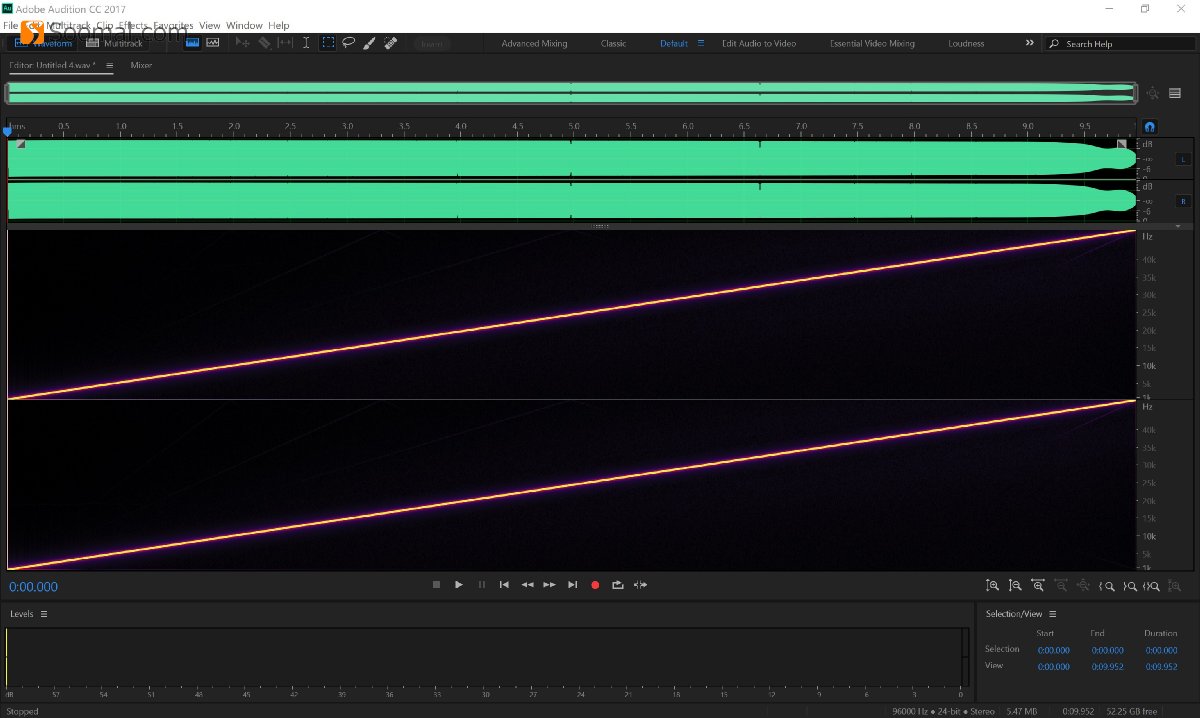The height and width of the screenshot is (718, 1200).
Task: Select the Paintbrush Selection tool
Action: point(369,43)
